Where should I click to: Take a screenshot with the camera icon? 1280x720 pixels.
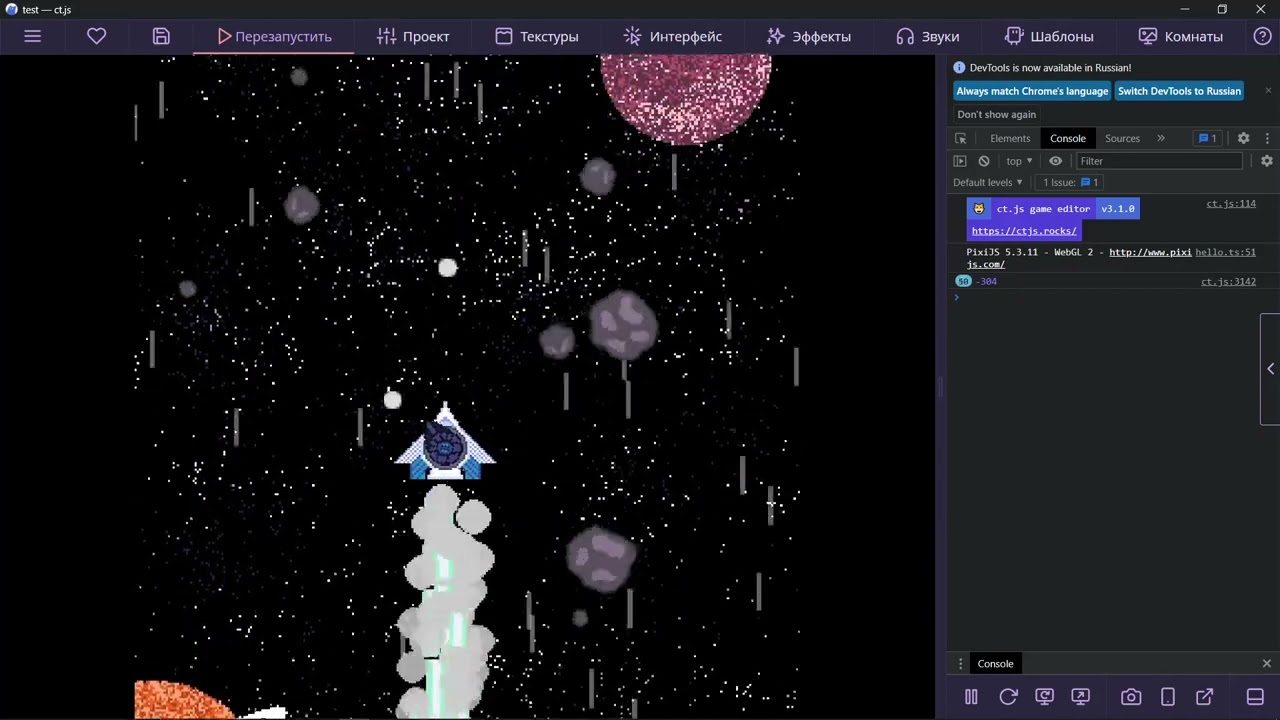pyautogui.click(x=1131, y=697)
